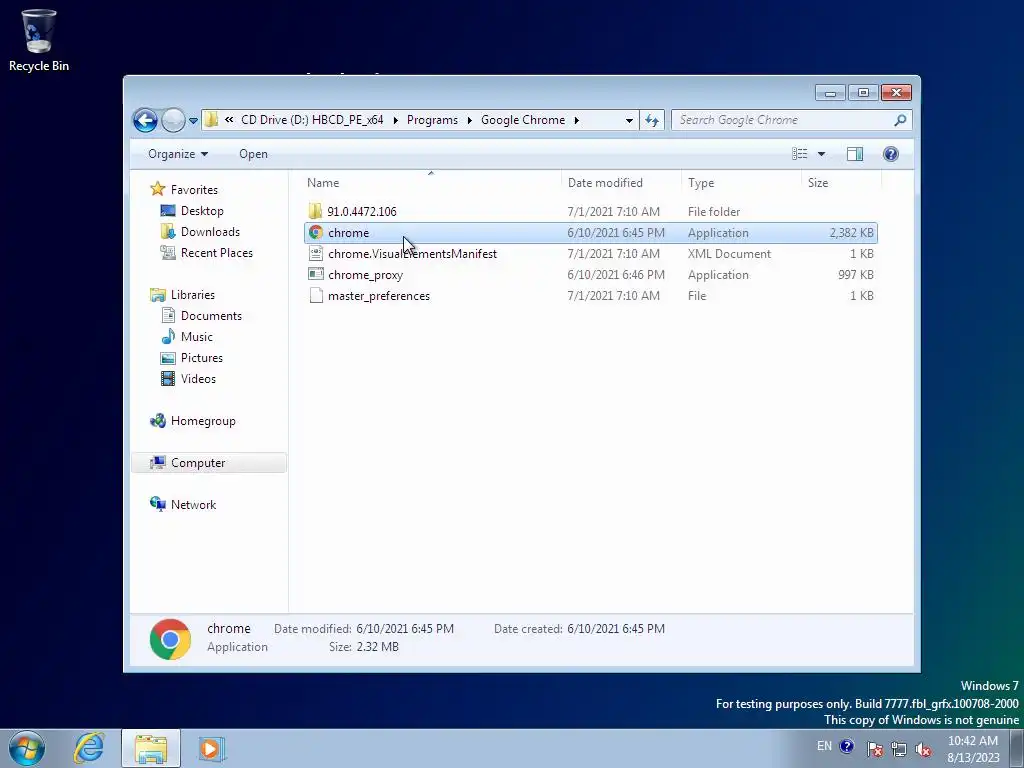Open the recent pages dropdown arrow
Screen dimensions: 1024x768
coord(193,121)
